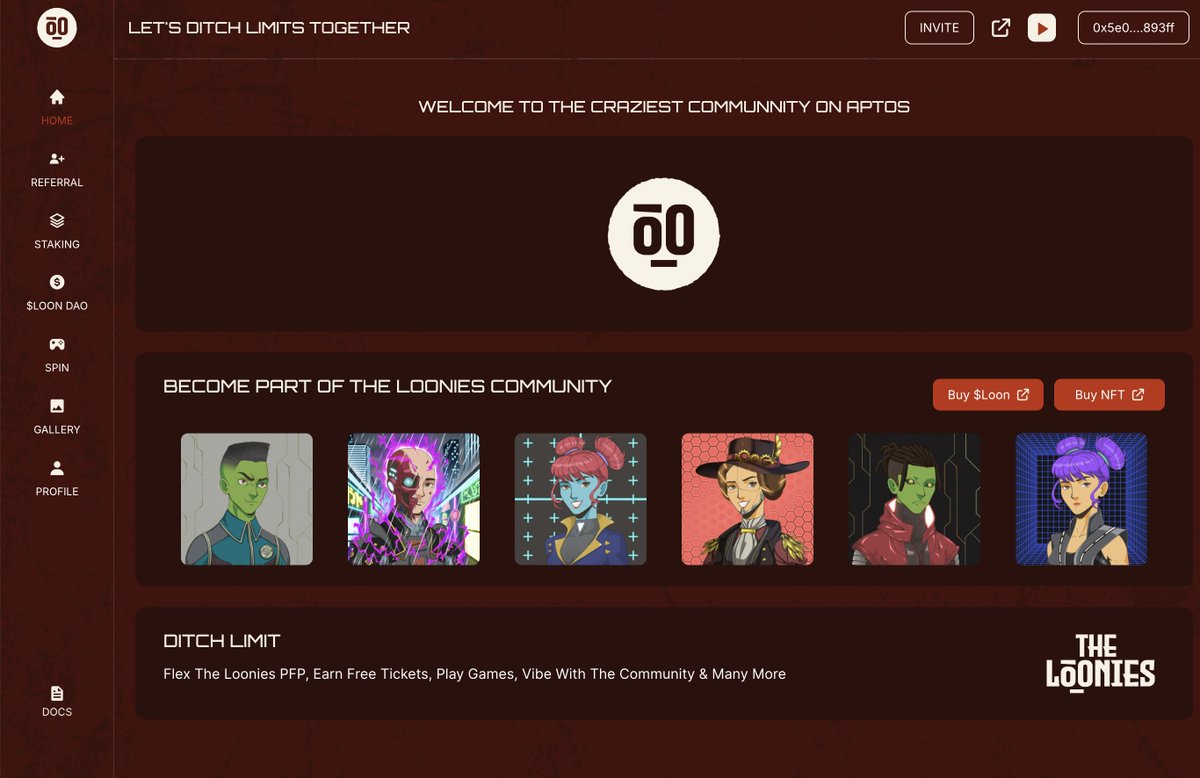Click the external link icon beside Invite
This screenshot has height=778, width=1200.
[x=1001, y=28]
